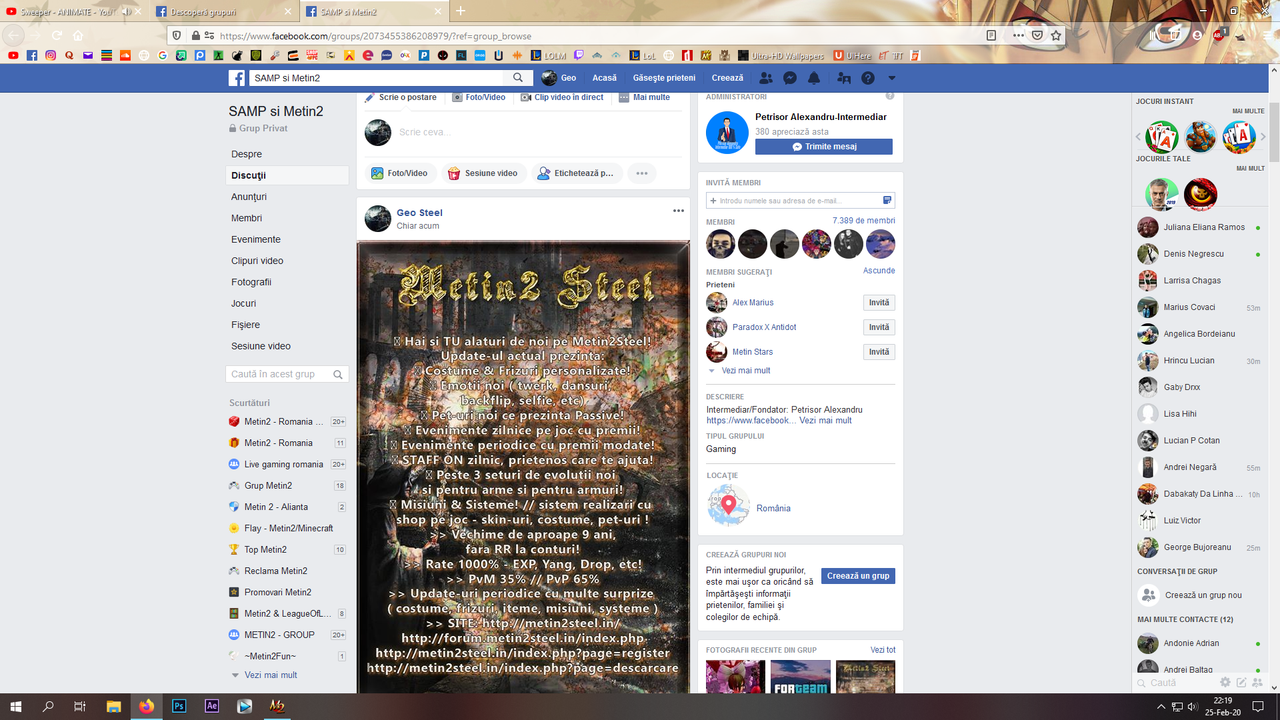Viewport: 1280px width, 720px height.
Task: Go to the browser home page icon
Action: 78,35
